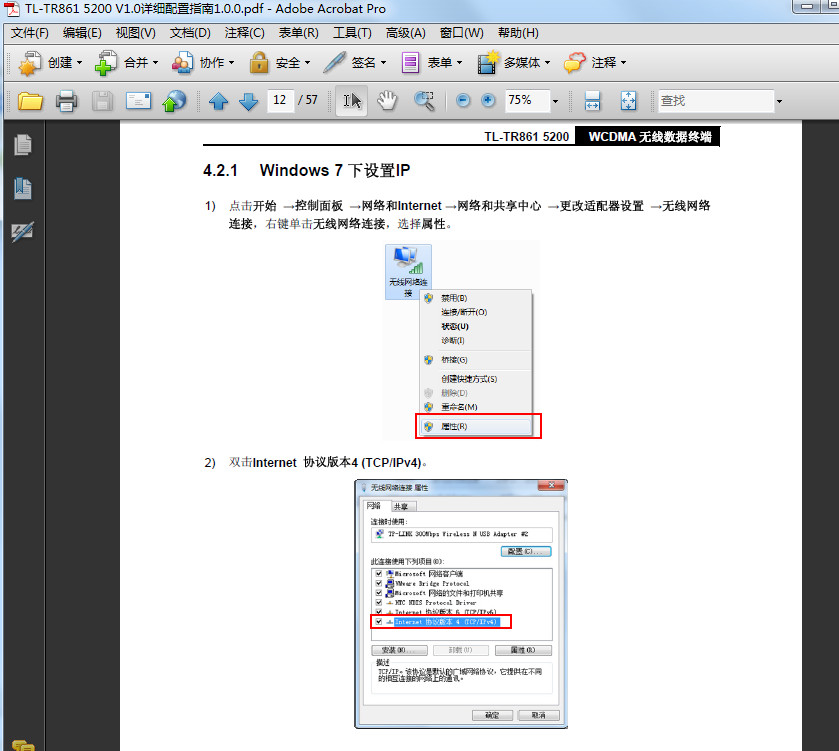
Task: Zoom in with the plus button
Action: [x=488, y=101]
